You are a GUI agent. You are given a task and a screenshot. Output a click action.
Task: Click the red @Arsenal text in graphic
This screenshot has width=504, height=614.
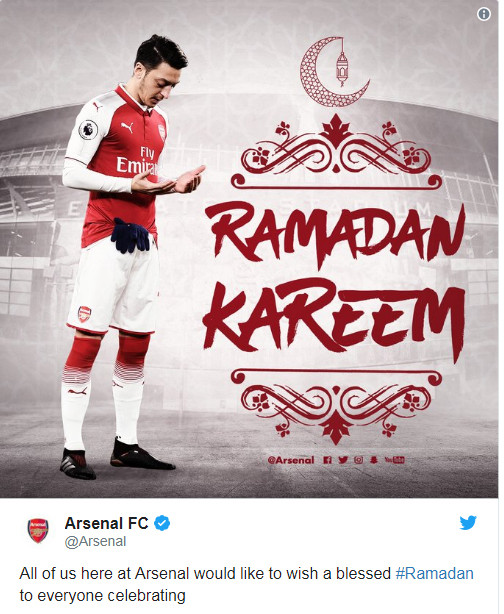pos(291,460)
